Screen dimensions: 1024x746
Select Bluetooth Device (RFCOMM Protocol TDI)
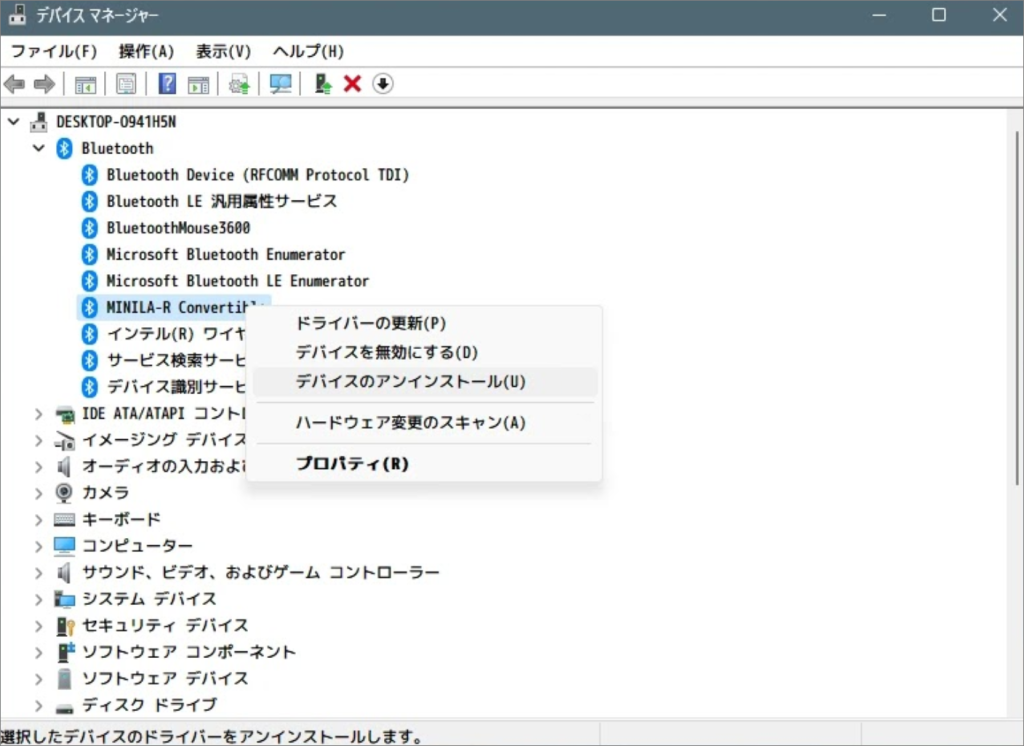258,175
